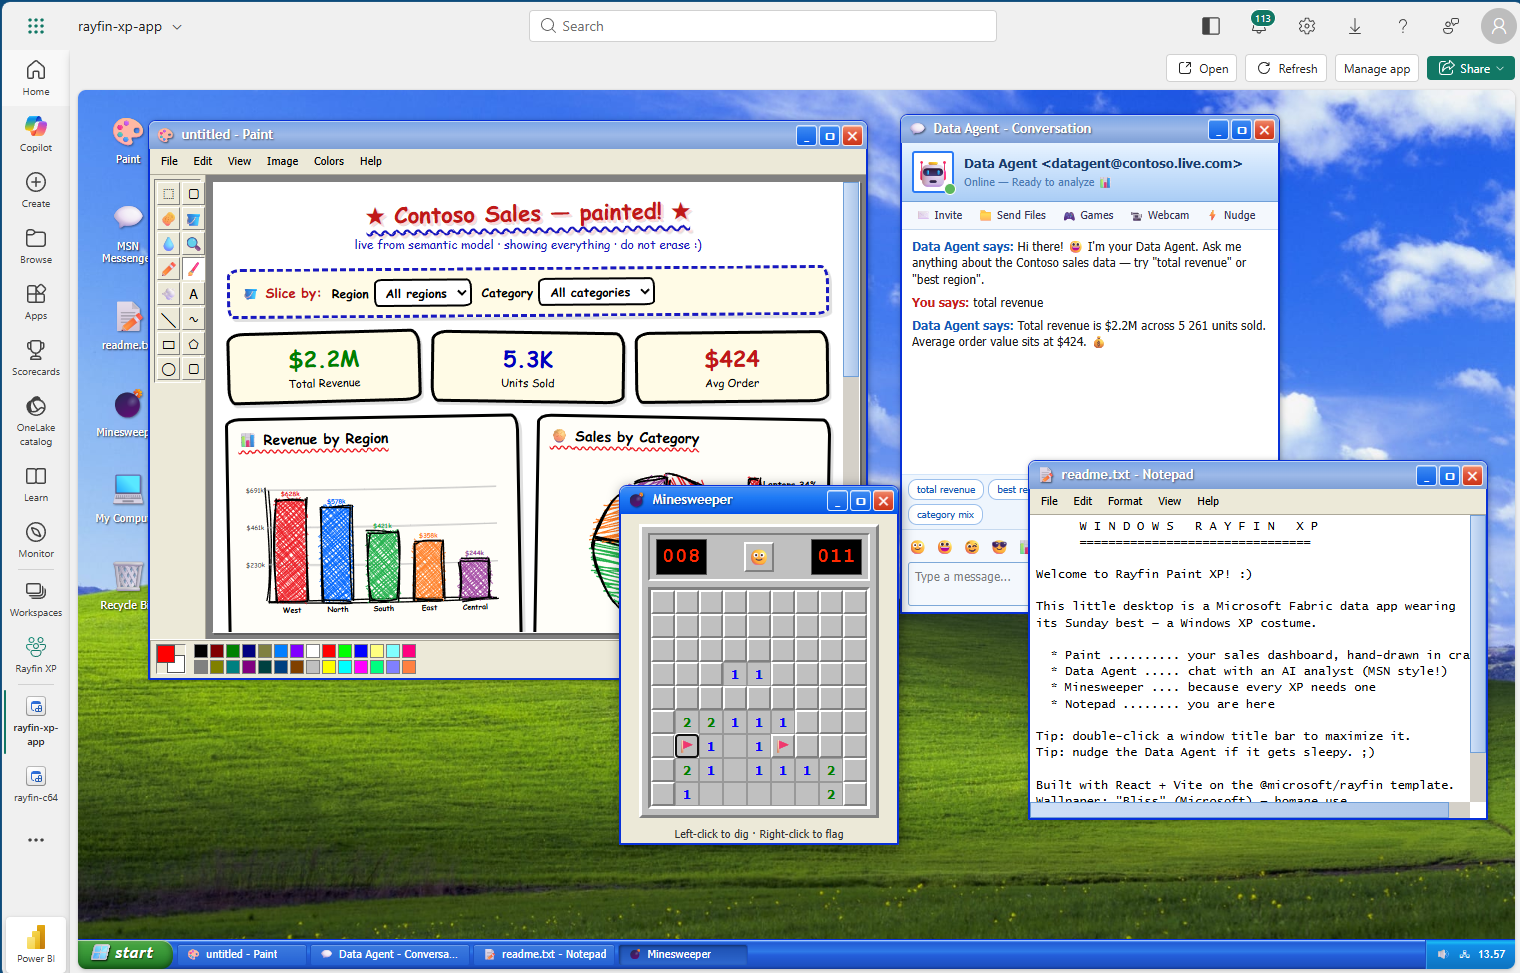Screen dimensions: 1520x973
Task: Click the Nudge button in Data Agent
Action: 1231,215
